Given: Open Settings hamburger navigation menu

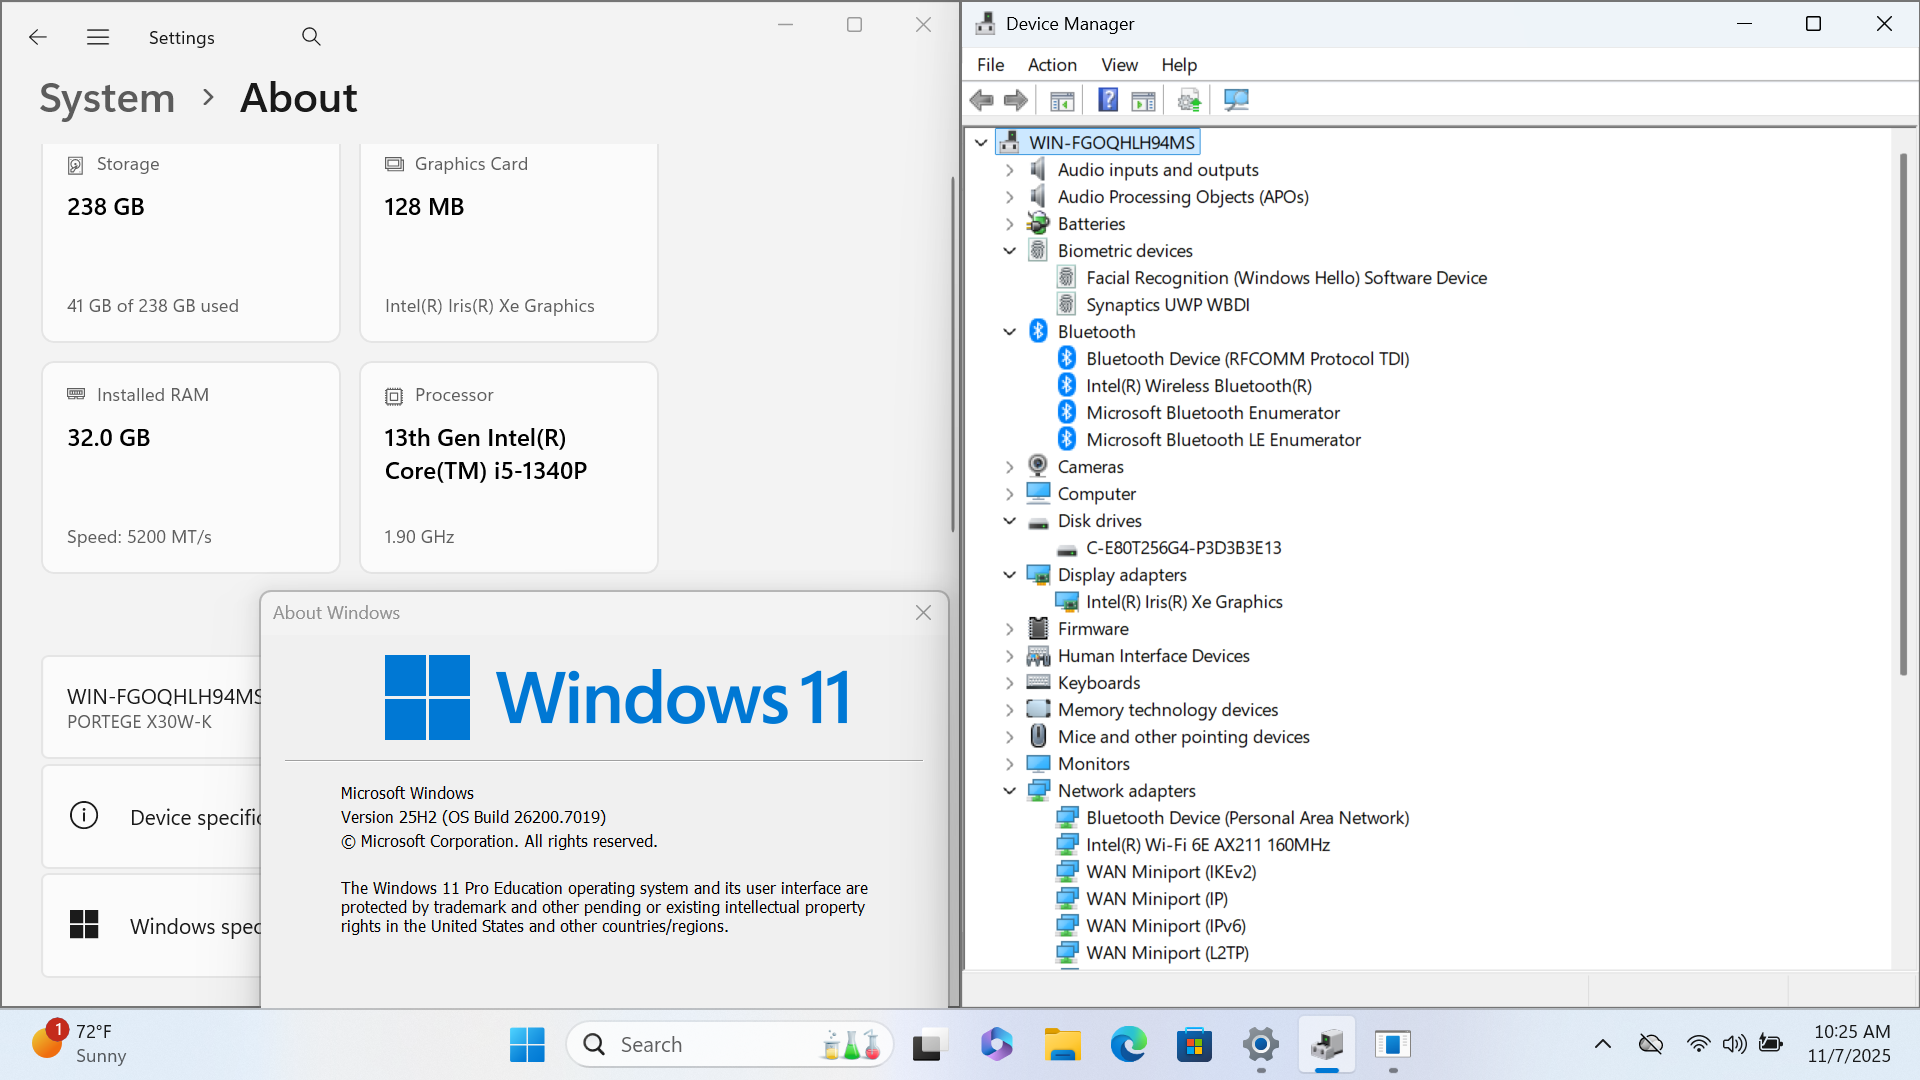Looking at the screenshot, I should [x=98, y=37].
